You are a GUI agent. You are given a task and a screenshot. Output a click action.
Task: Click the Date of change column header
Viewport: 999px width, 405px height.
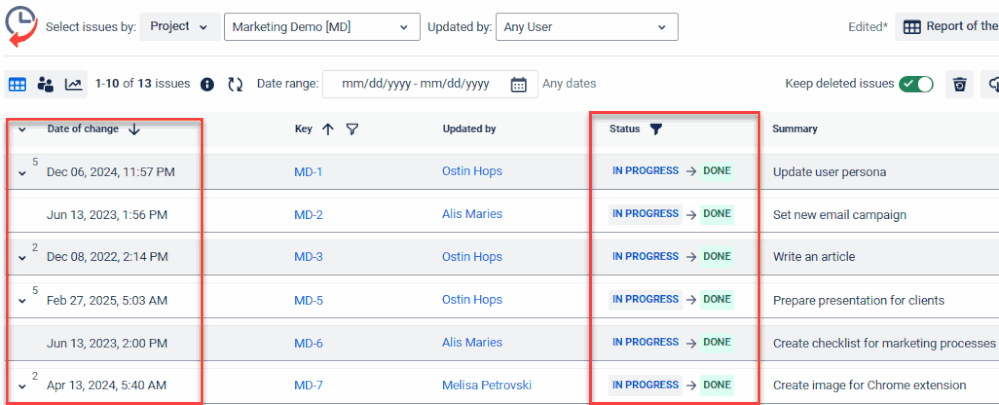coord(83,129)
